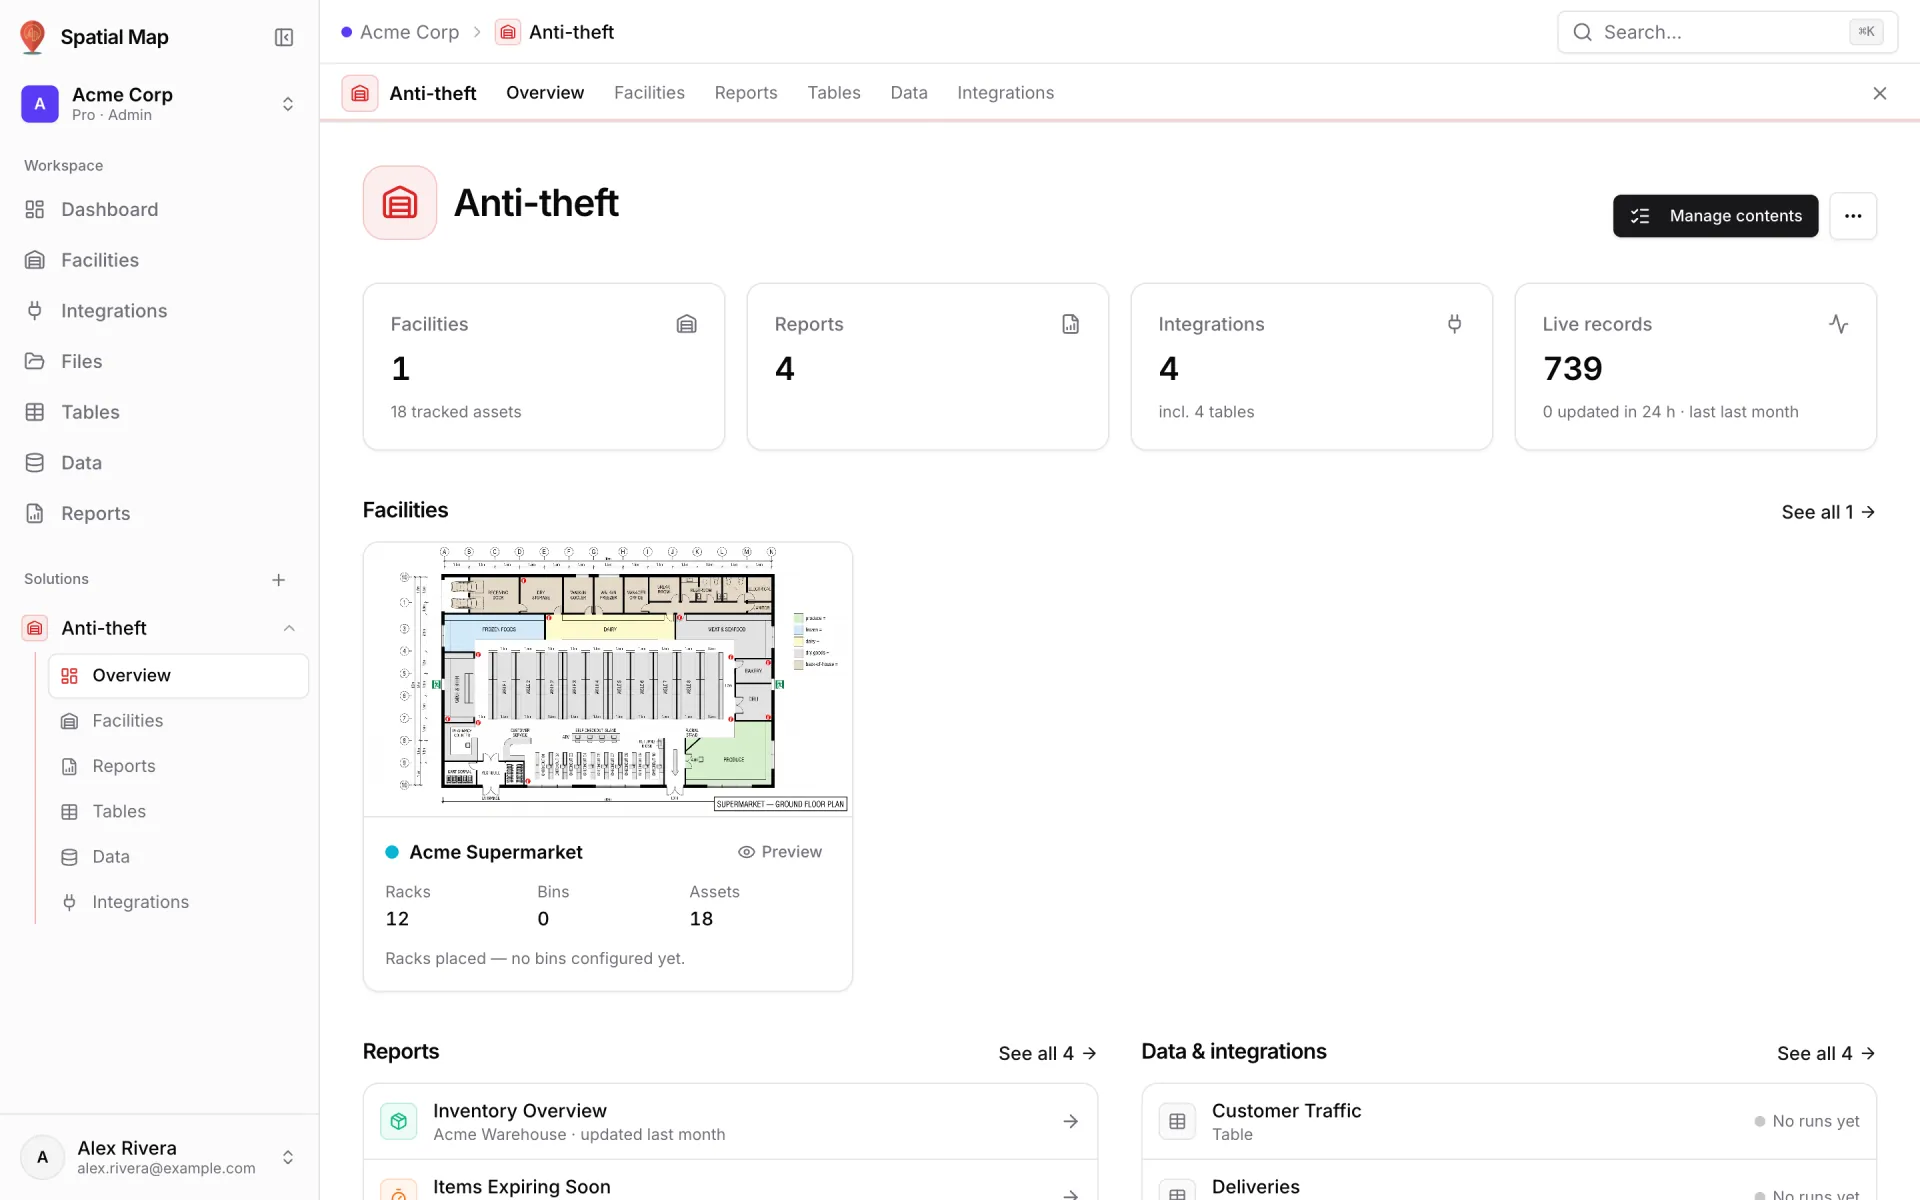This screenshot has height=1200, width=1920.
Task: Switch to the Tables tab
Action: [834, 93]
